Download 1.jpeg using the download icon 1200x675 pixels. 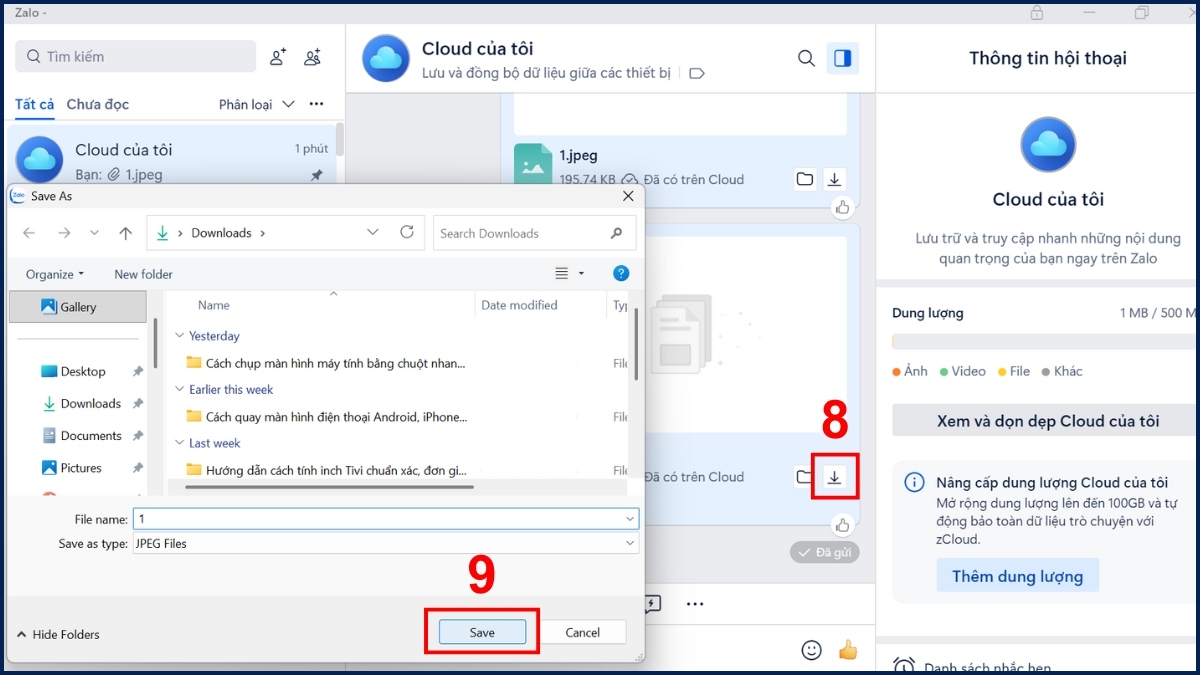(x=835, y=179)
